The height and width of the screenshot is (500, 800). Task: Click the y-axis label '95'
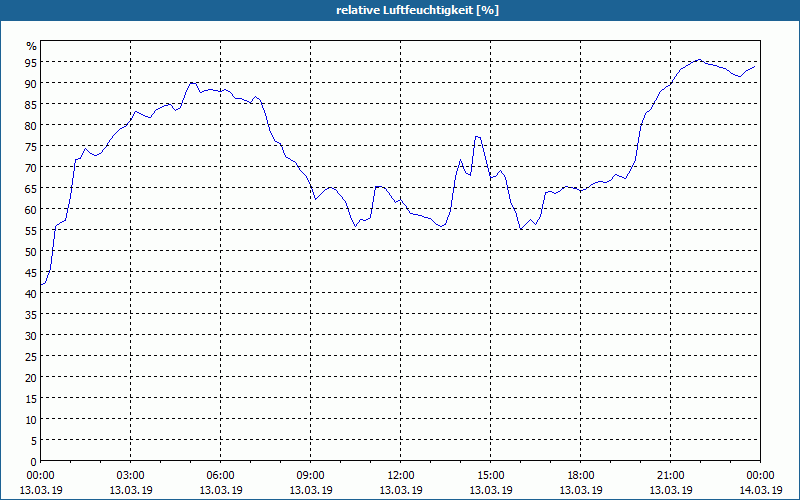click(x=31, y=62)
